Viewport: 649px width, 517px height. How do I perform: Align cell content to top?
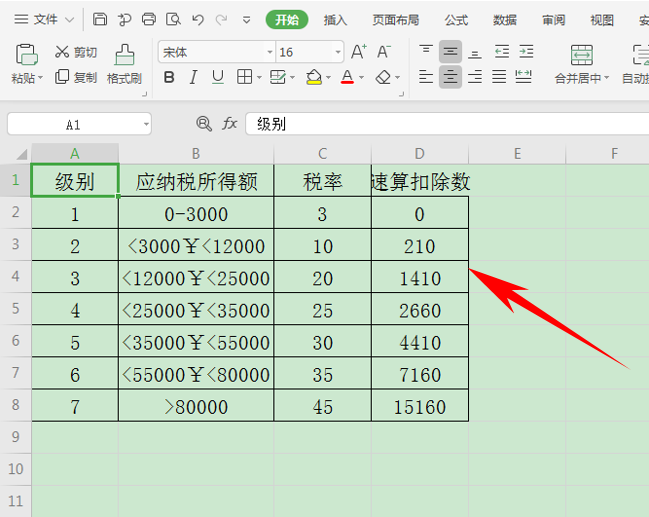point(426,52)
